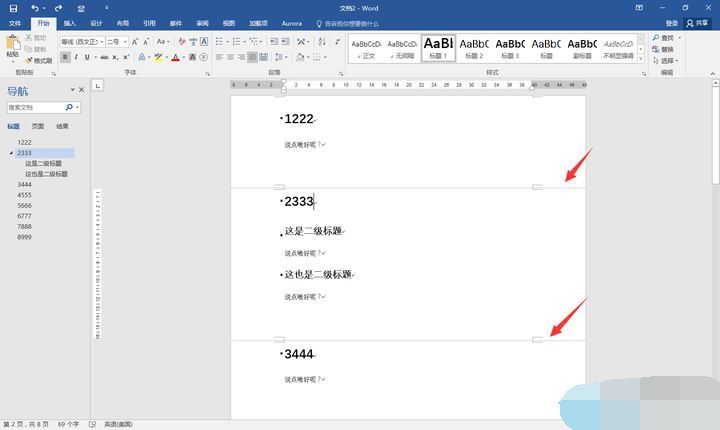This screenshot has width=720, height=430.
Task: Click the Save icon in the quick access toolbar
Action: 13,8
